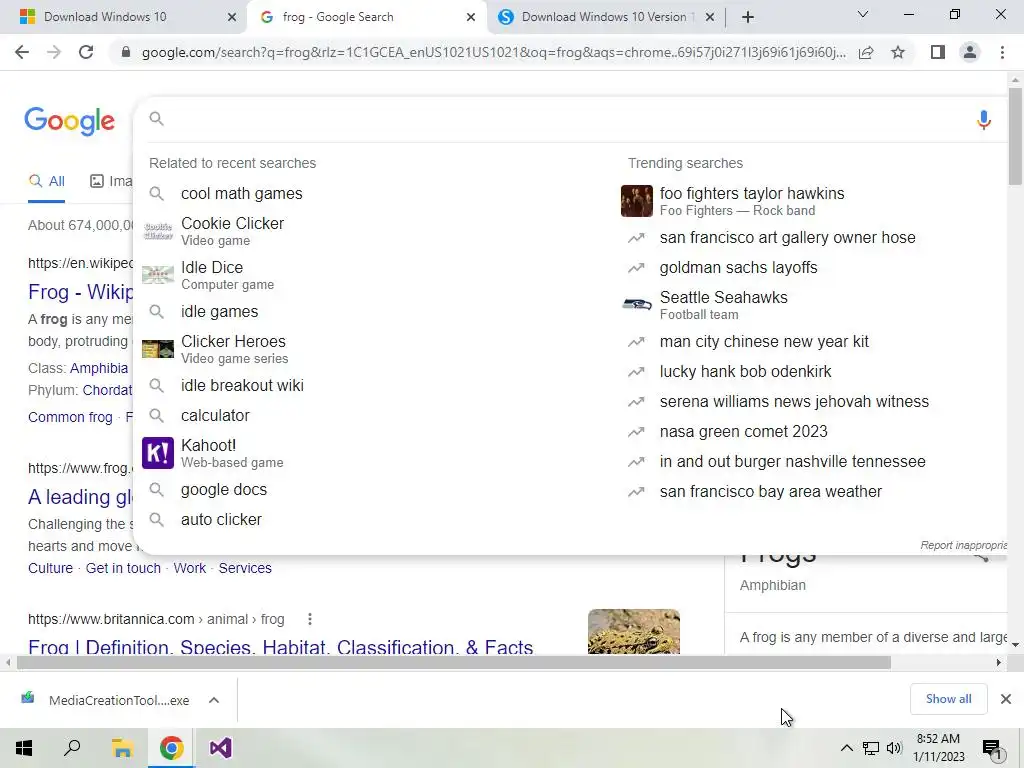Open three-dot options for Britannica result
The height and width of the screenshot is (768, 1024).
click(x=310, y=619)
